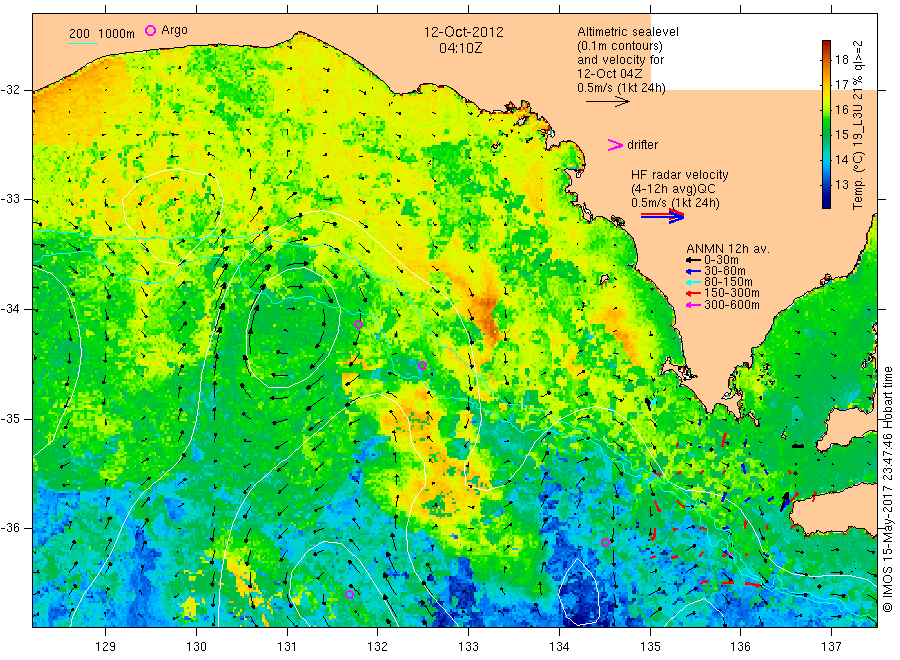Click the longitude label 133

point(468,646)
